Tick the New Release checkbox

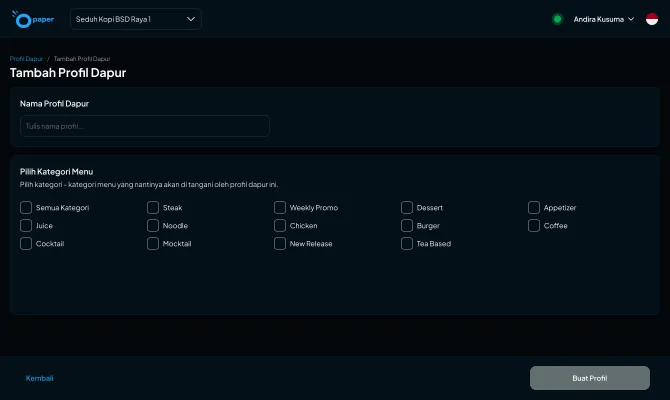coord(280,244)
